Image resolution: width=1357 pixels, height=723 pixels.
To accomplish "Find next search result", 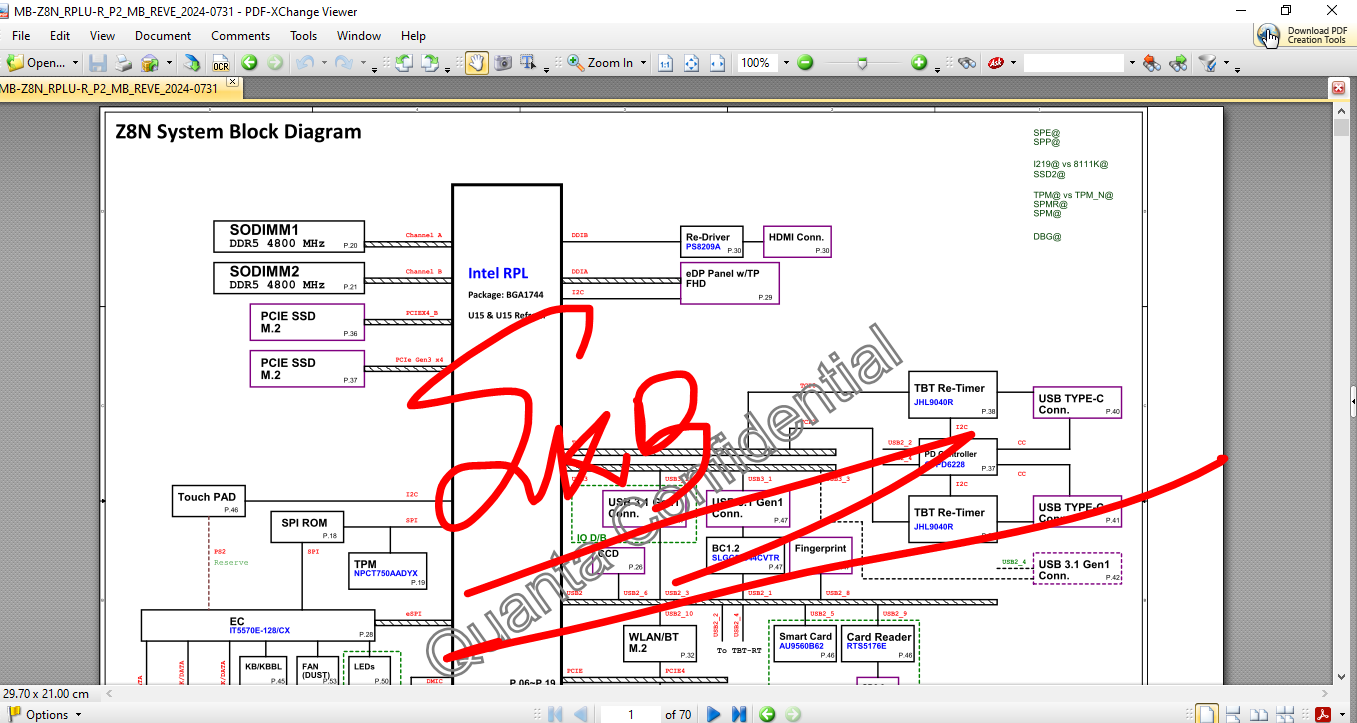I will [x=1178, y=63].
